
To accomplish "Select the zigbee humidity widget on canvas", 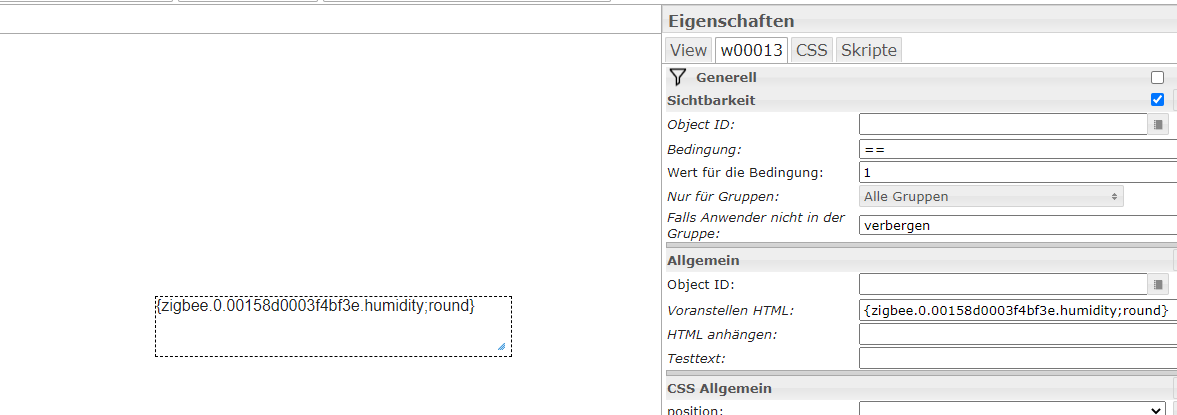I will point(333,326).
